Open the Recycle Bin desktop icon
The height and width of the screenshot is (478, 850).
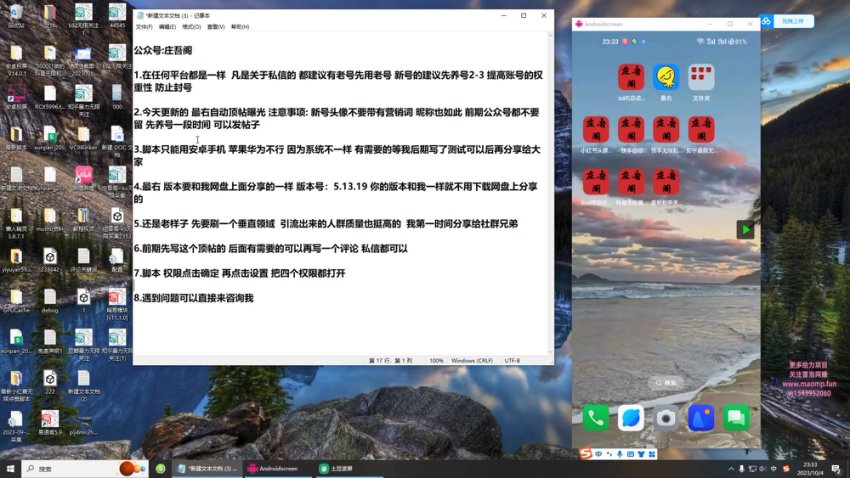click(17, 13)
